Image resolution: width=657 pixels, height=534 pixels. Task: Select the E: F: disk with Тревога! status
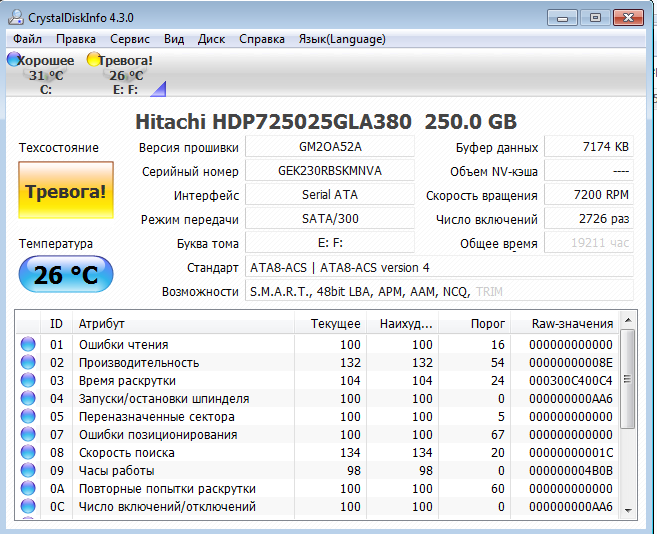coord(120,75)
